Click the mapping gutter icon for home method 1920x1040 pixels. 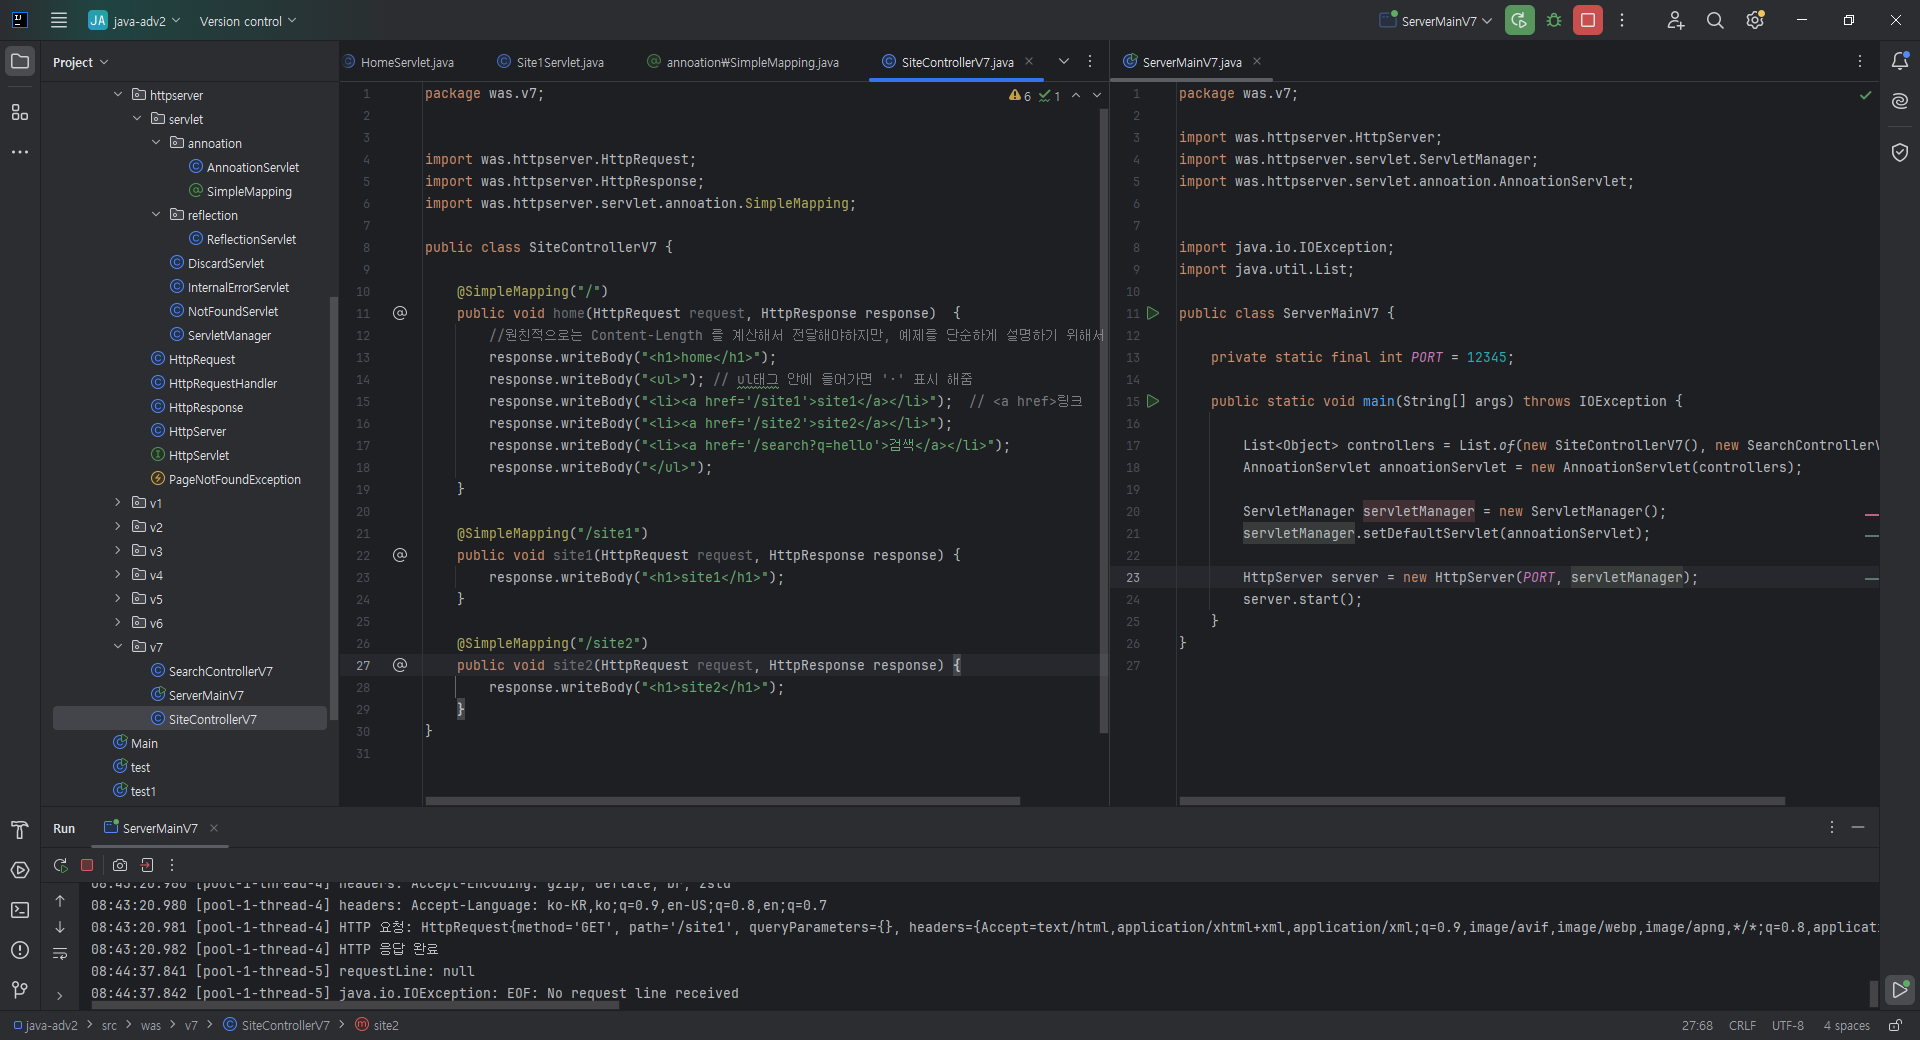(400, 313)
